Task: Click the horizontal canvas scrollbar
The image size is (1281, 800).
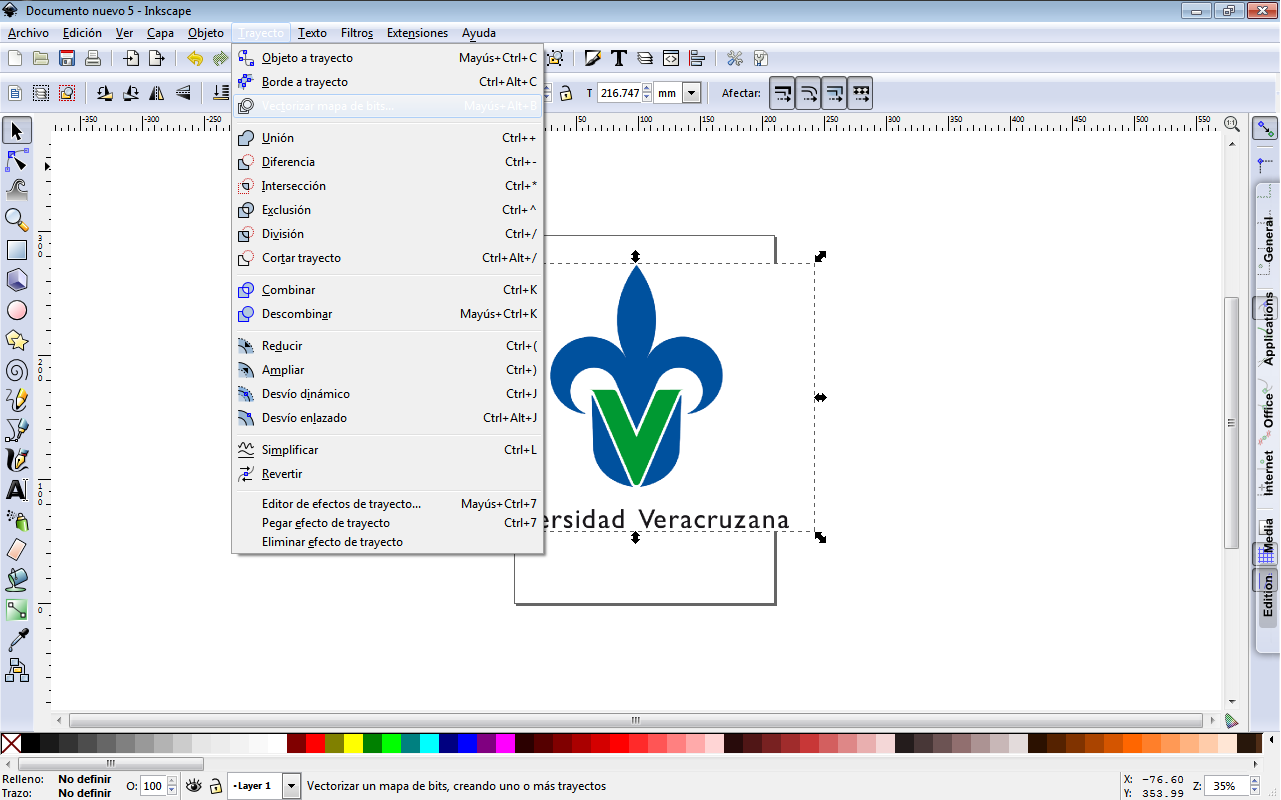Action: tap(634, 719)
